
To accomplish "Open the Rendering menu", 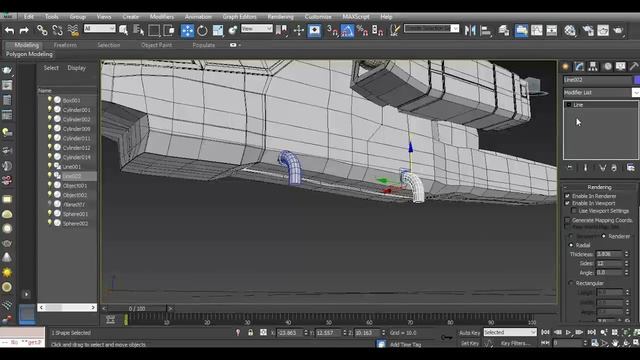I will click(x=280, y=17).
